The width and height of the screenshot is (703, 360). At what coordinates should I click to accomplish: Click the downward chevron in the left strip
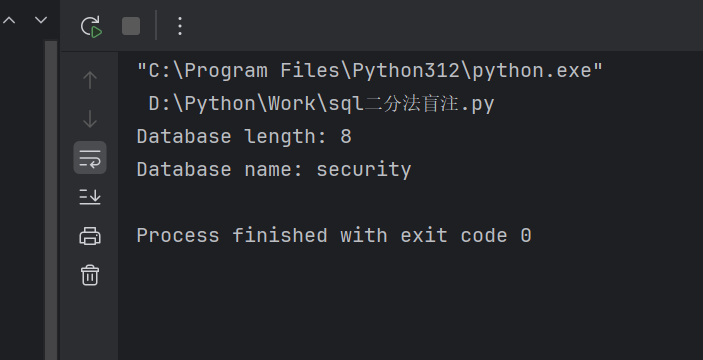tap(41, 20)
